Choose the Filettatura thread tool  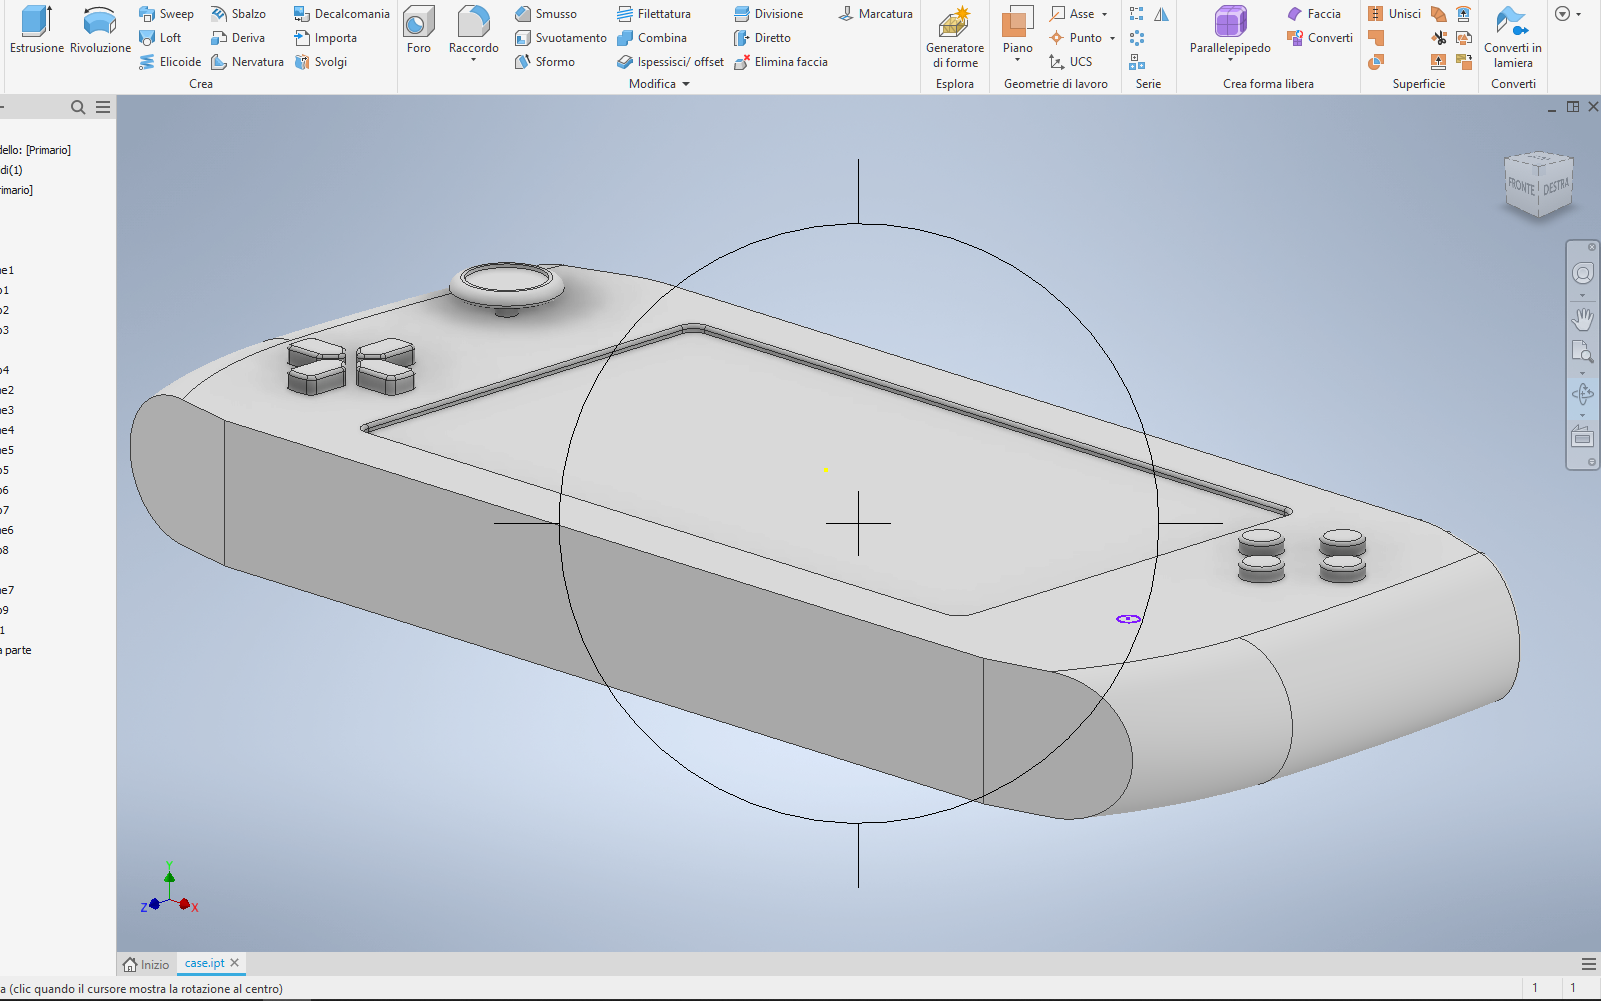pyautogui.click(x=653, y=14)
